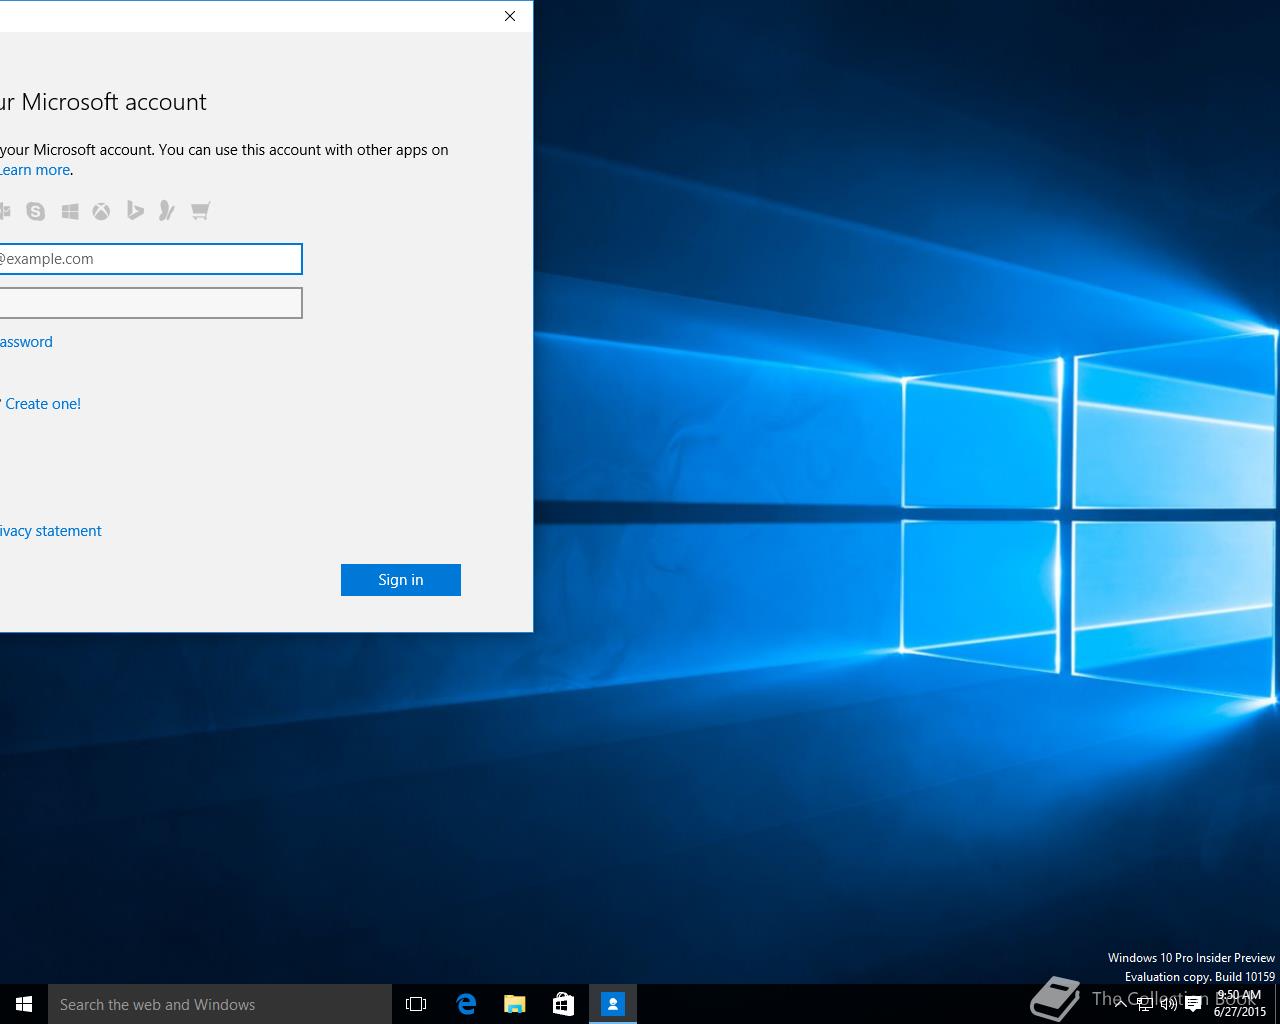
Task: Show hidden system tray icons
Action: click(x=1121, y=1004)
